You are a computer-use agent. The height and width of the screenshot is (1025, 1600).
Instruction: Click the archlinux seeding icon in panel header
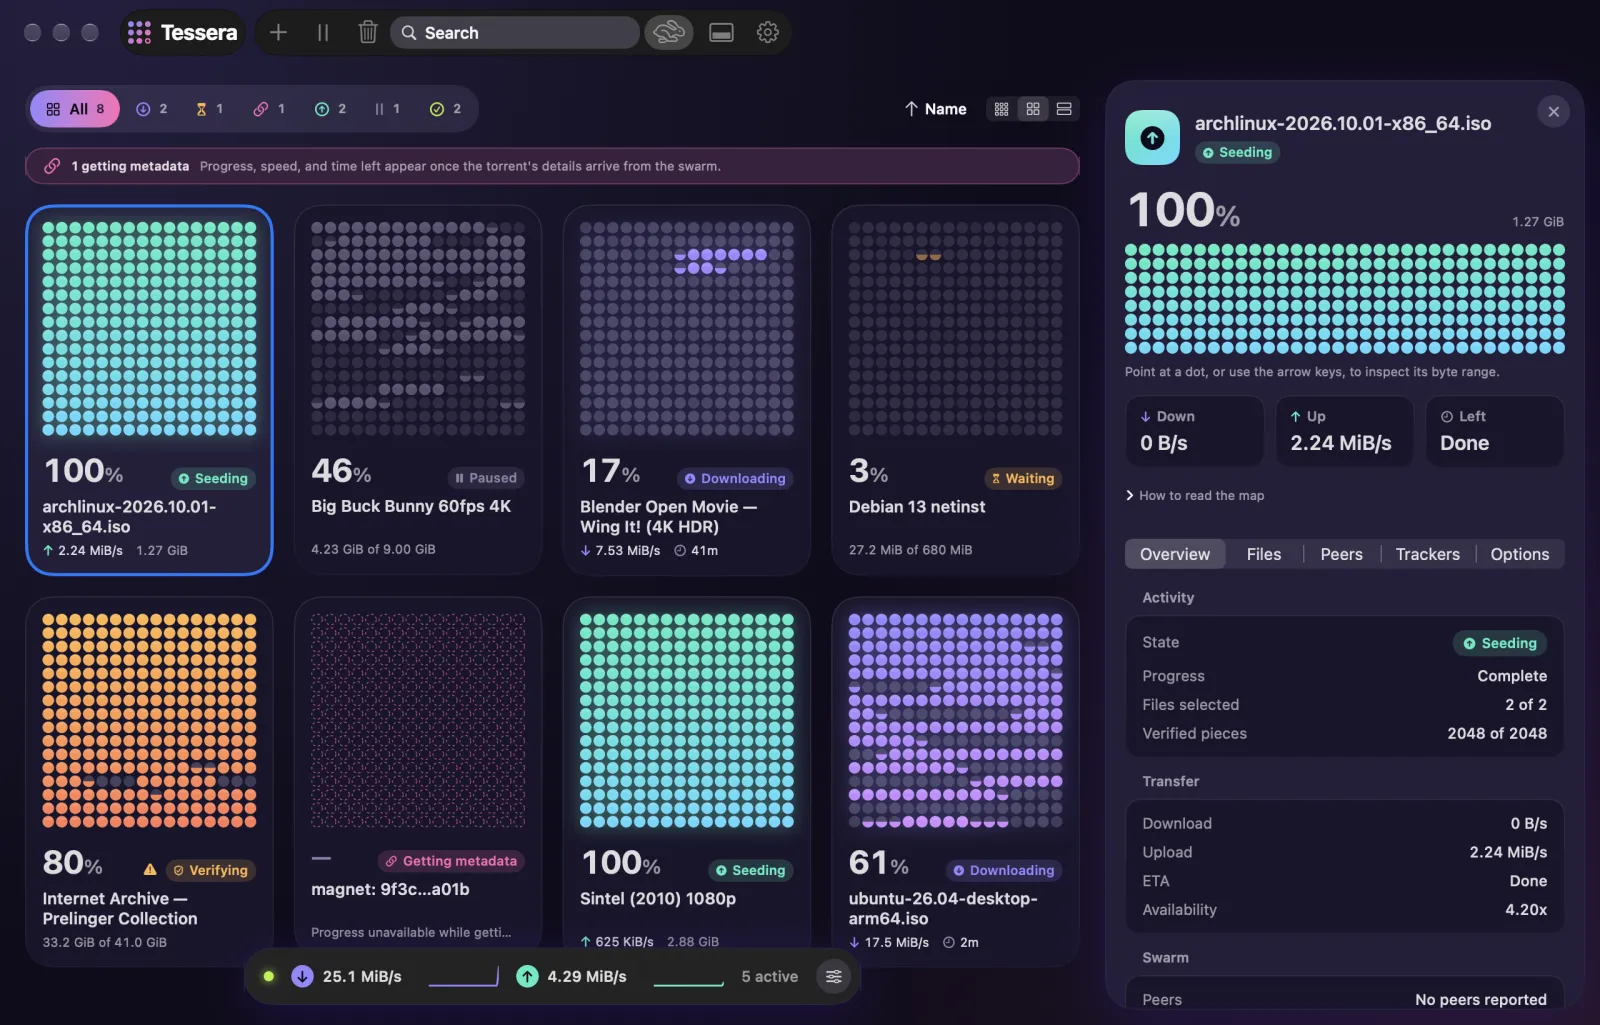[x=1152, y=138]
